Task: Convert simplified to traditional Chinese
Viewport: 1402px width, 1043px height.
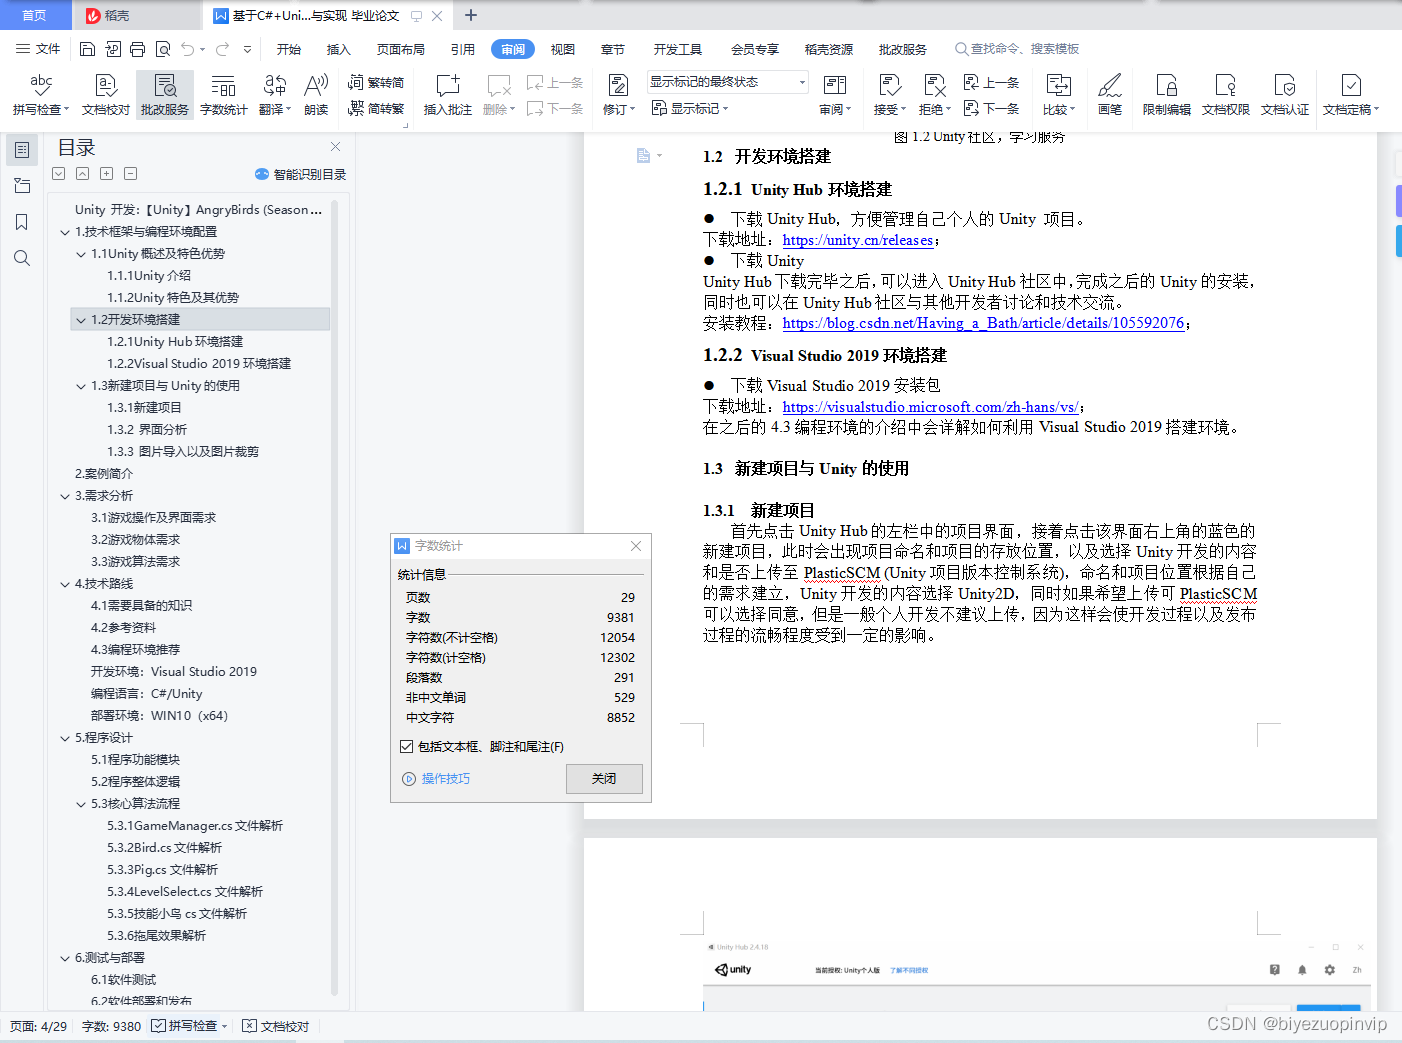Action: 376,109
